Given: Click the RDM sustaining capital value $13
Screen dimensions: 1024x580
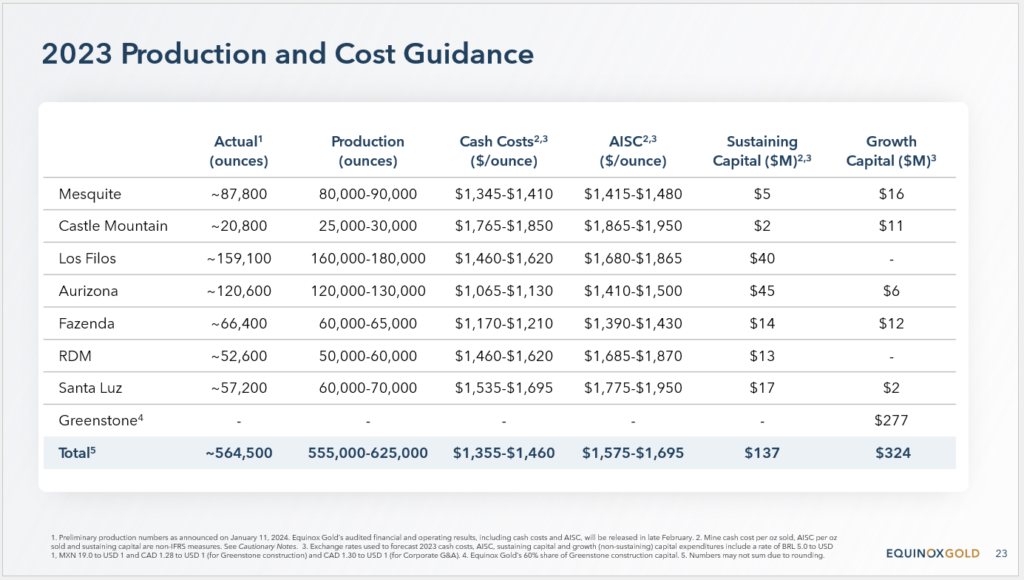Looking at the screenshot, I should (x=762, y=356).
